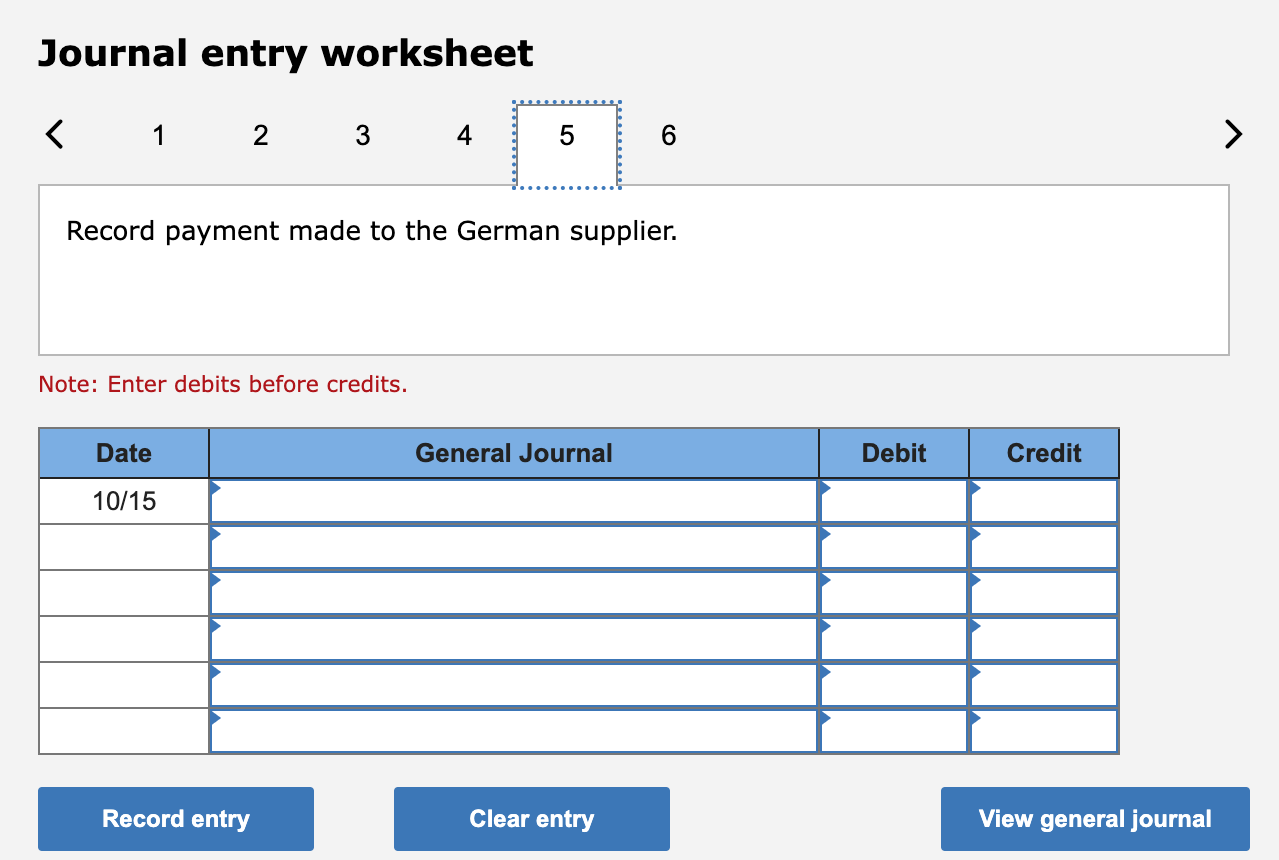Switch to journal entry tab 1
The height and width of the screenshot is (860, 1279).
[x=158, y=134]
